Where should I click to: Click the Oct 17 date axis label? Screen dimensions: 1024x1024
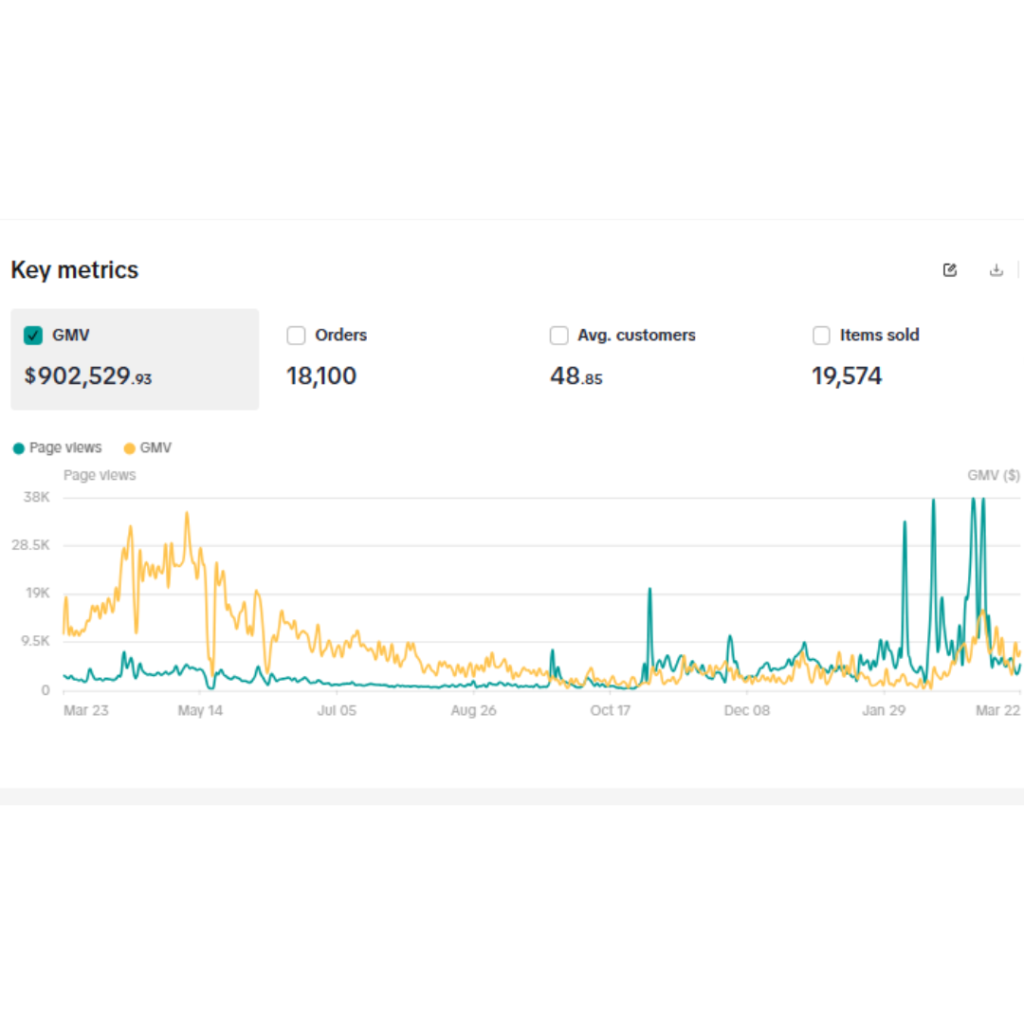click(x=610, y=711)
